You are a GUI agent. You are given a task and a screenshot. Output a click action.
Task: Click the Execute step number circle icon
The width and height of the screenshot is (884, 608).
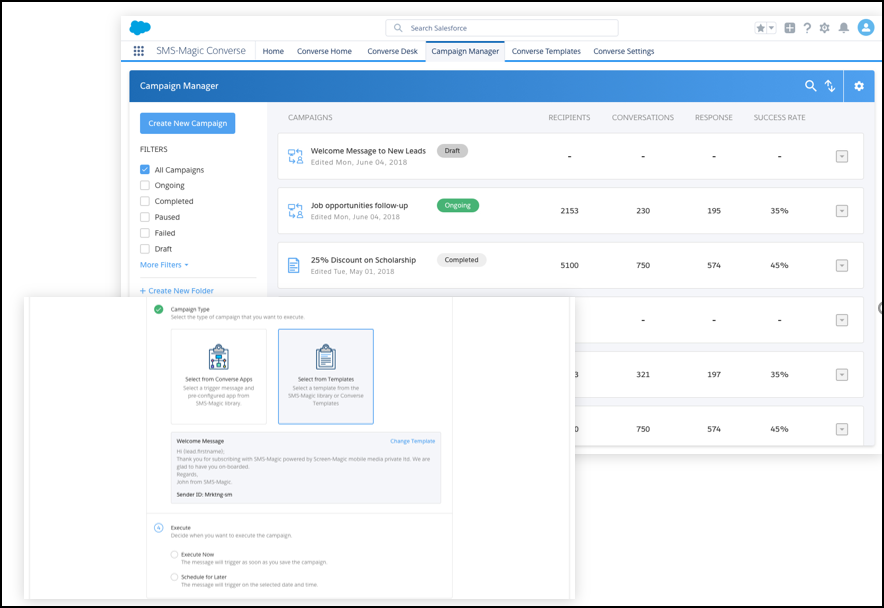coord(158,528)
